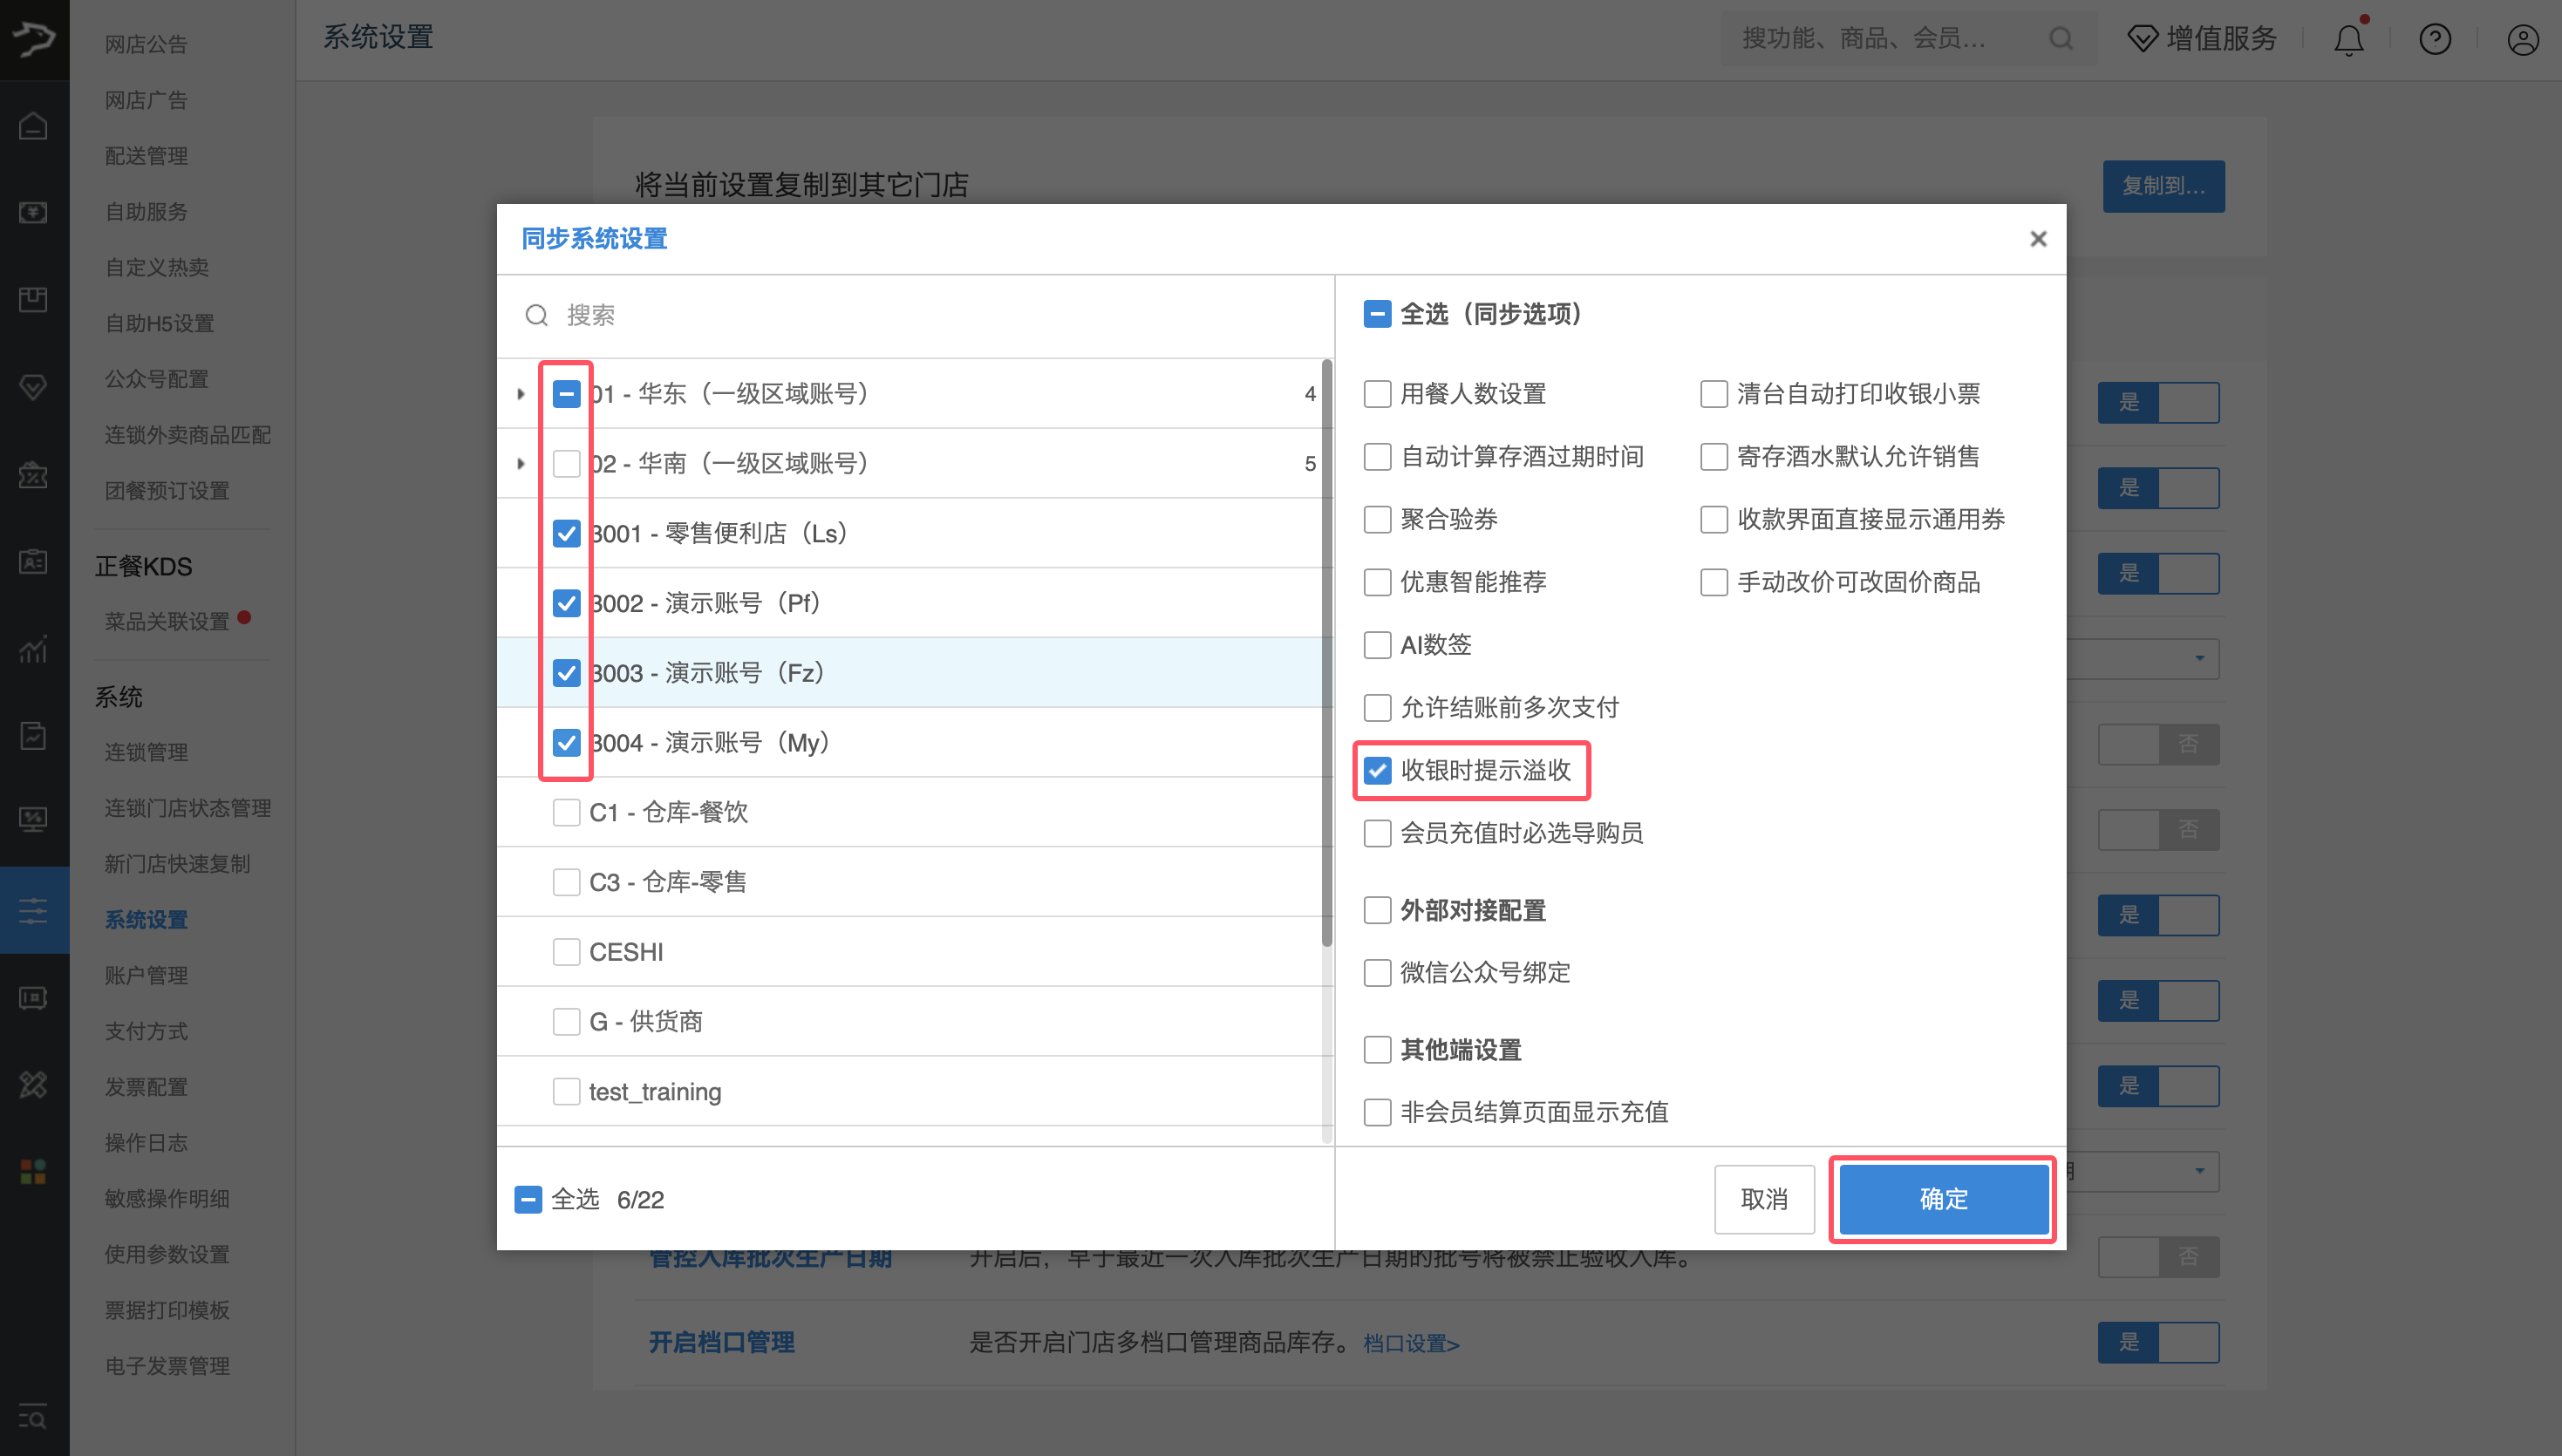Open dropdown behind dialog near 确定 button

(2142, 1171)
